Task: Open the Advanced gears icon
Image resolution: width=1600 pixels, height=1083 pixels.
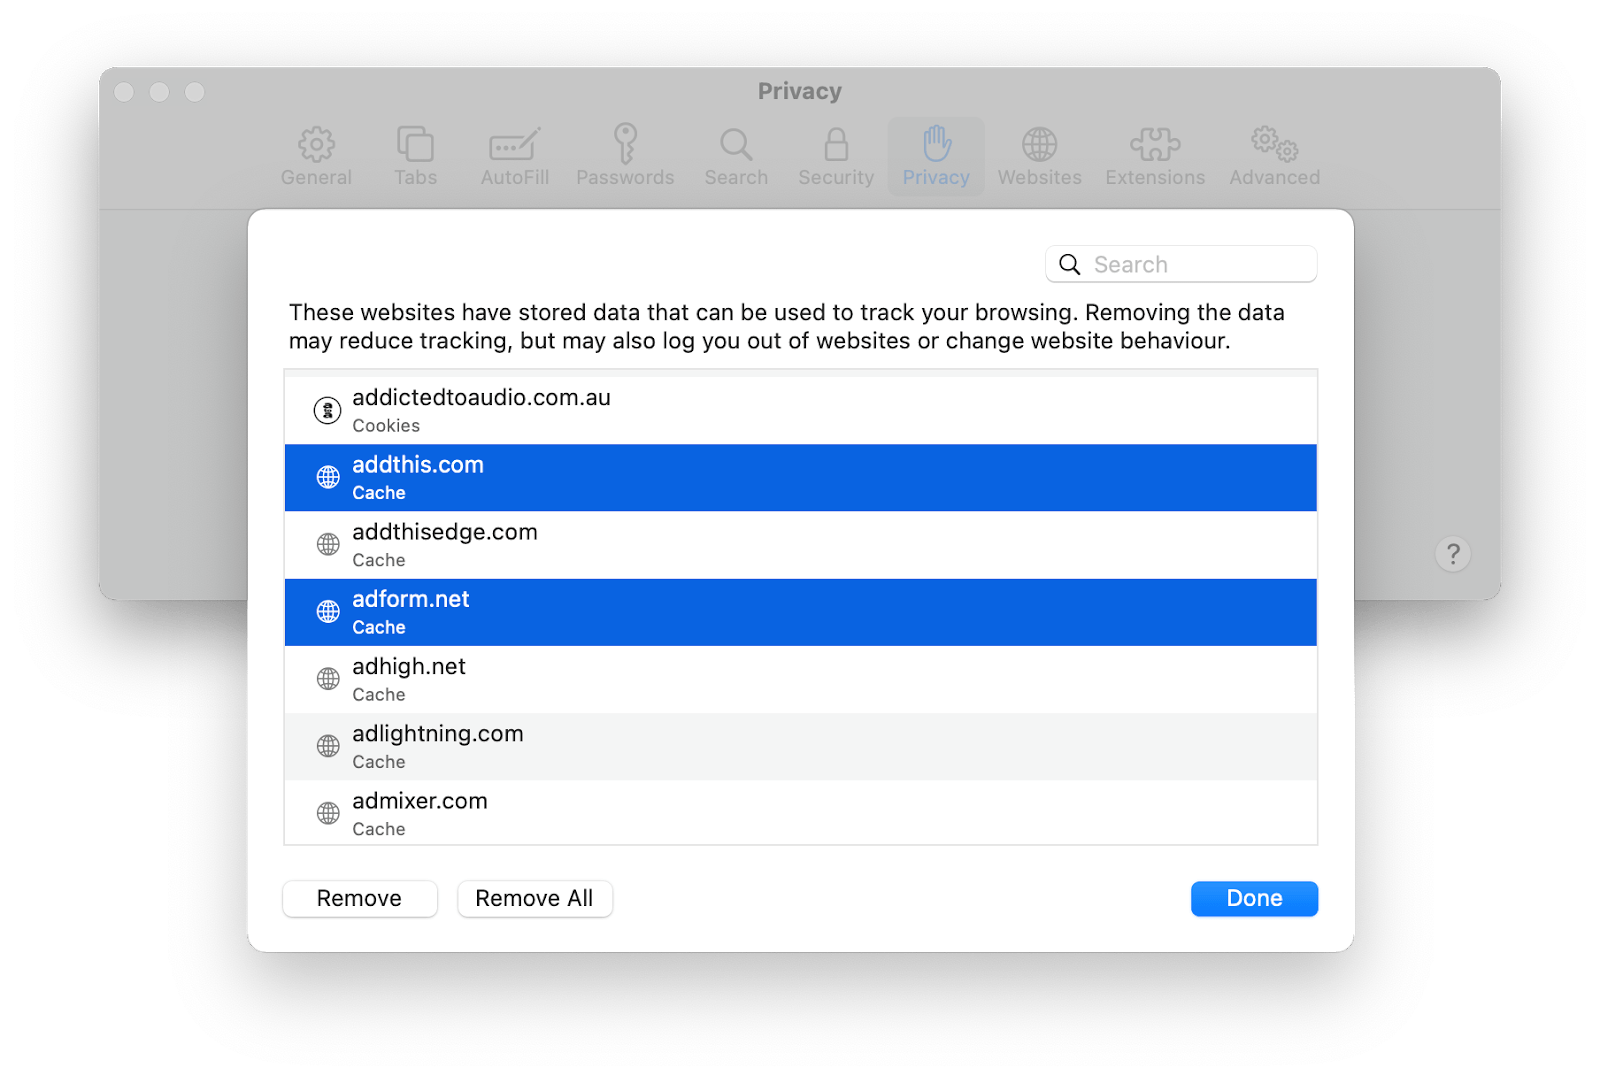Action: pos(1274,144)
